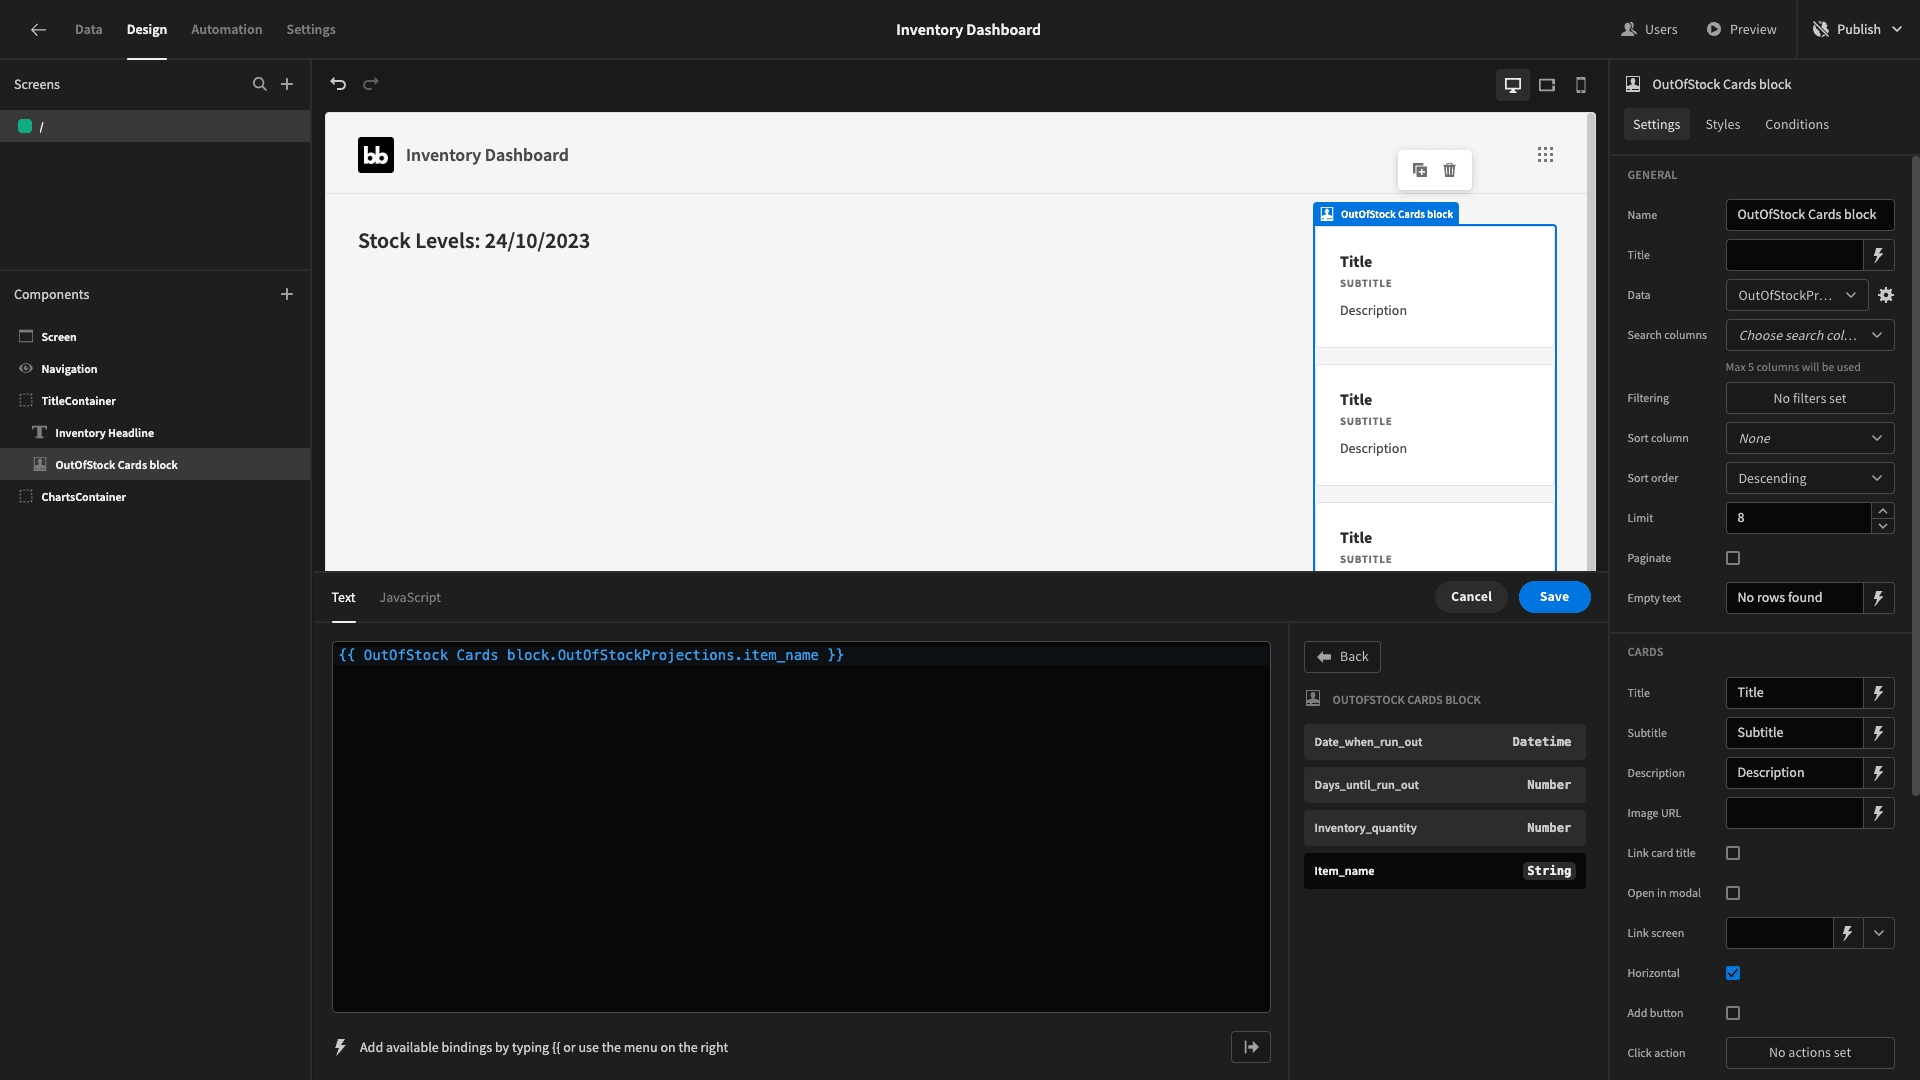Open the Publish dropdown menu
Screen dimensions: 1920x1080
tap(1858, 30)
